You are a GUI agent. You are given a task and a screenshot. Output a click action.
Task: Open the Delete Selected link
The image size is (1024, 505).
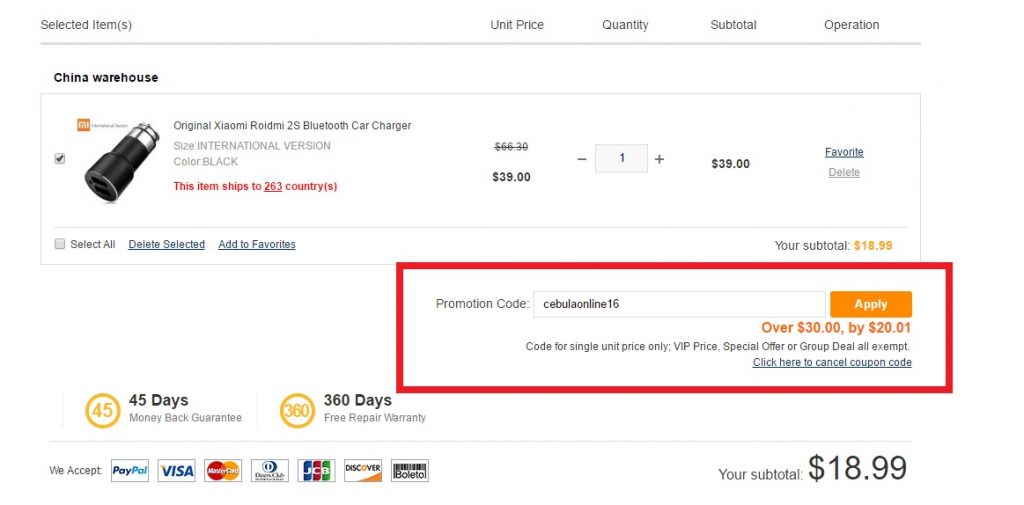167,244
